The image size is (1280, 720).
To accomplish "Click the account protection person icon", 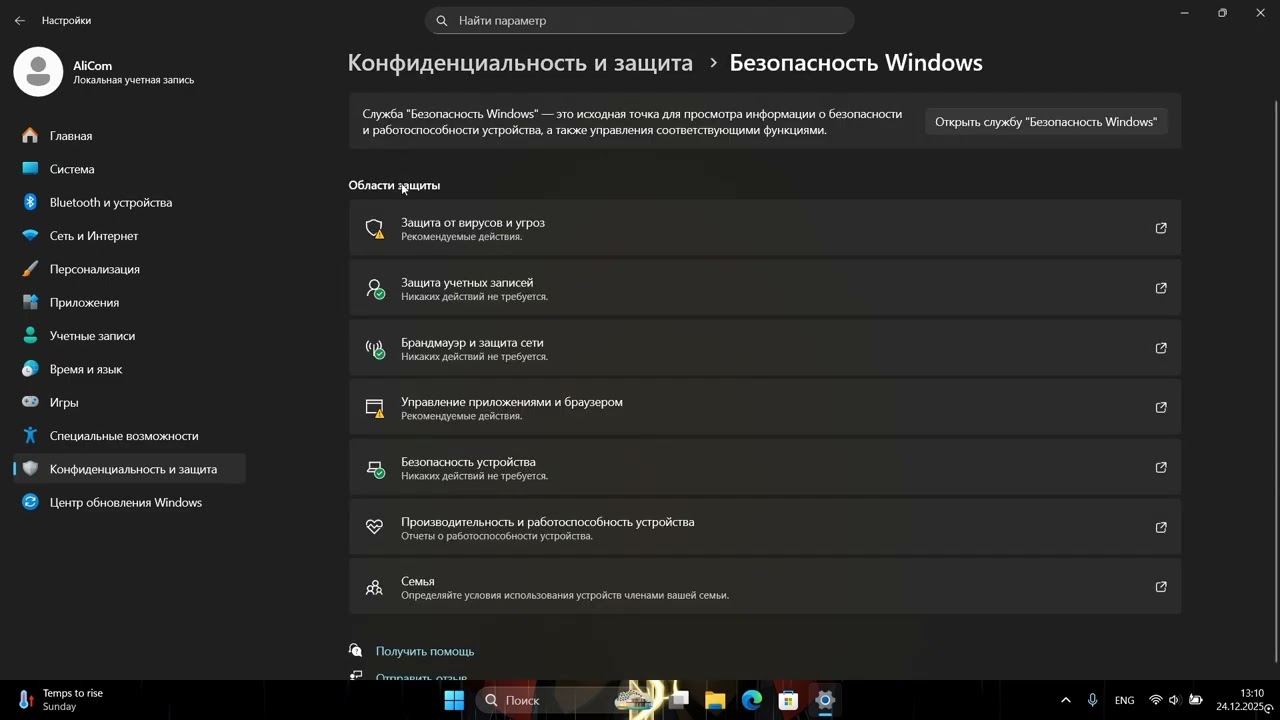I will (x=374, y=289).
